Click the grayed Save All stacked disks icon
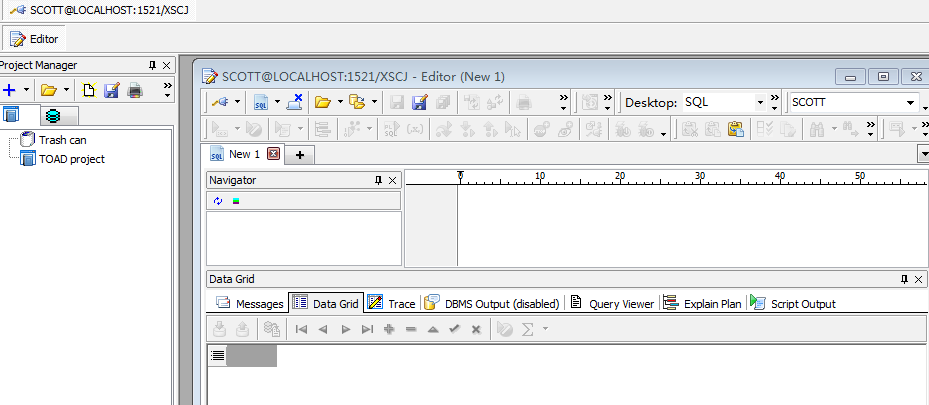Viewport: 929px width, 405px height. tap(443, 102)
